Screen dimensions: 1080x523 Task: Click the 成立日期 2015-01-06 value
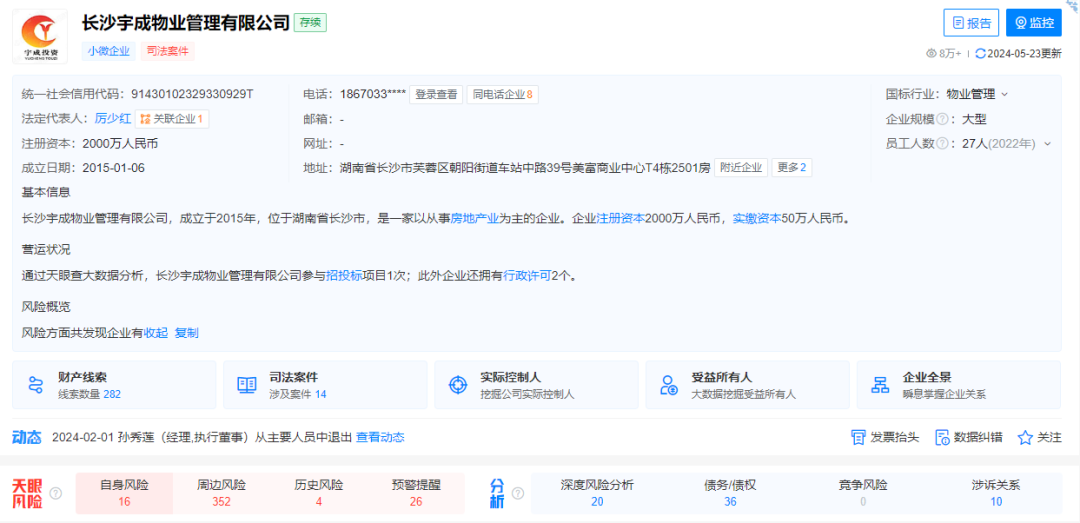(114, 167)
